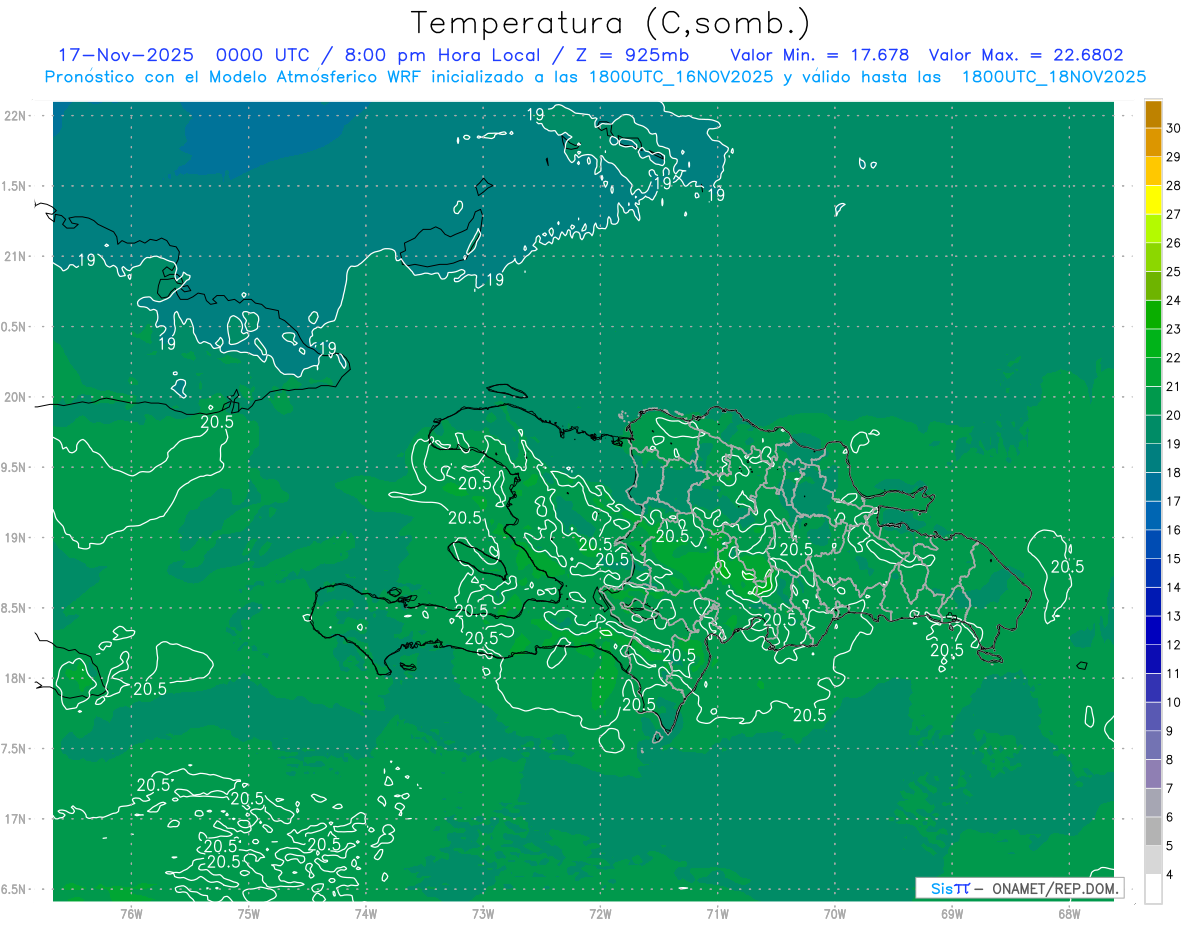Image resolution: width=1200 pixels, height=927 pixels.
Task: Click the "74W" longitude axis label
Action: pyautogui.click(x=365, y=913)
